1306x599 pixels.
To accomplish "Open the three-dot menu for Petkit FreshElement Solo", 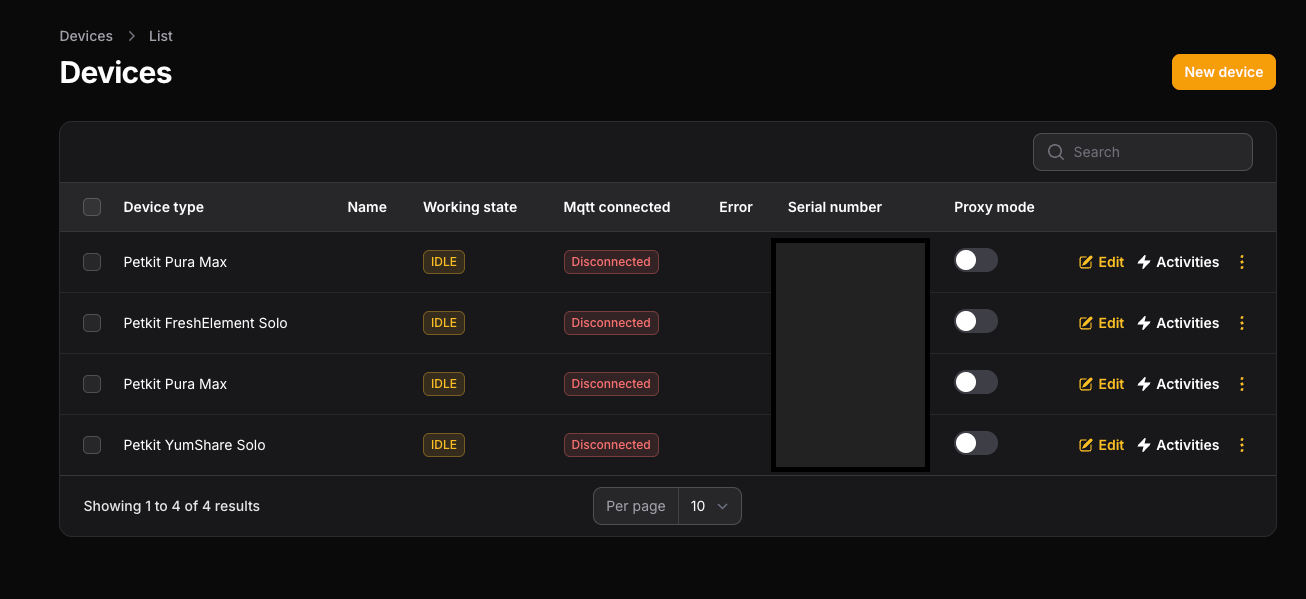I will pyautogui.click(x=1242, y=323).
